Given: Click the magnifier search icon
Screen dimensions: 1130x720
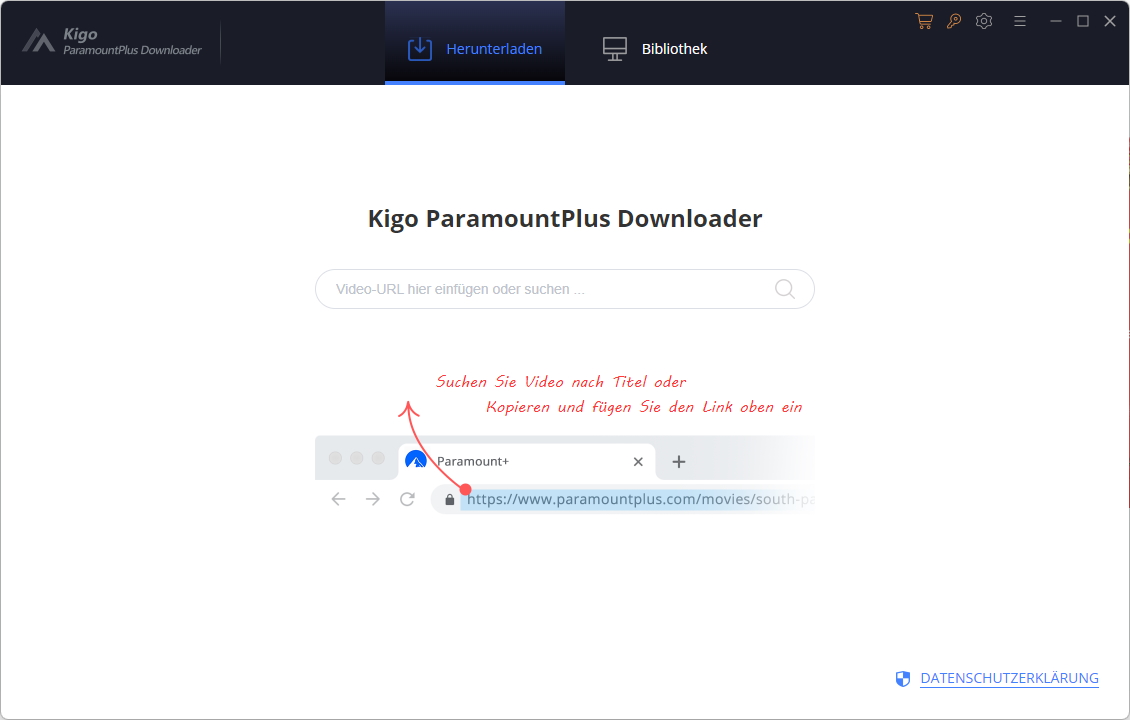Looking at the screenshot, I should 785,289.
